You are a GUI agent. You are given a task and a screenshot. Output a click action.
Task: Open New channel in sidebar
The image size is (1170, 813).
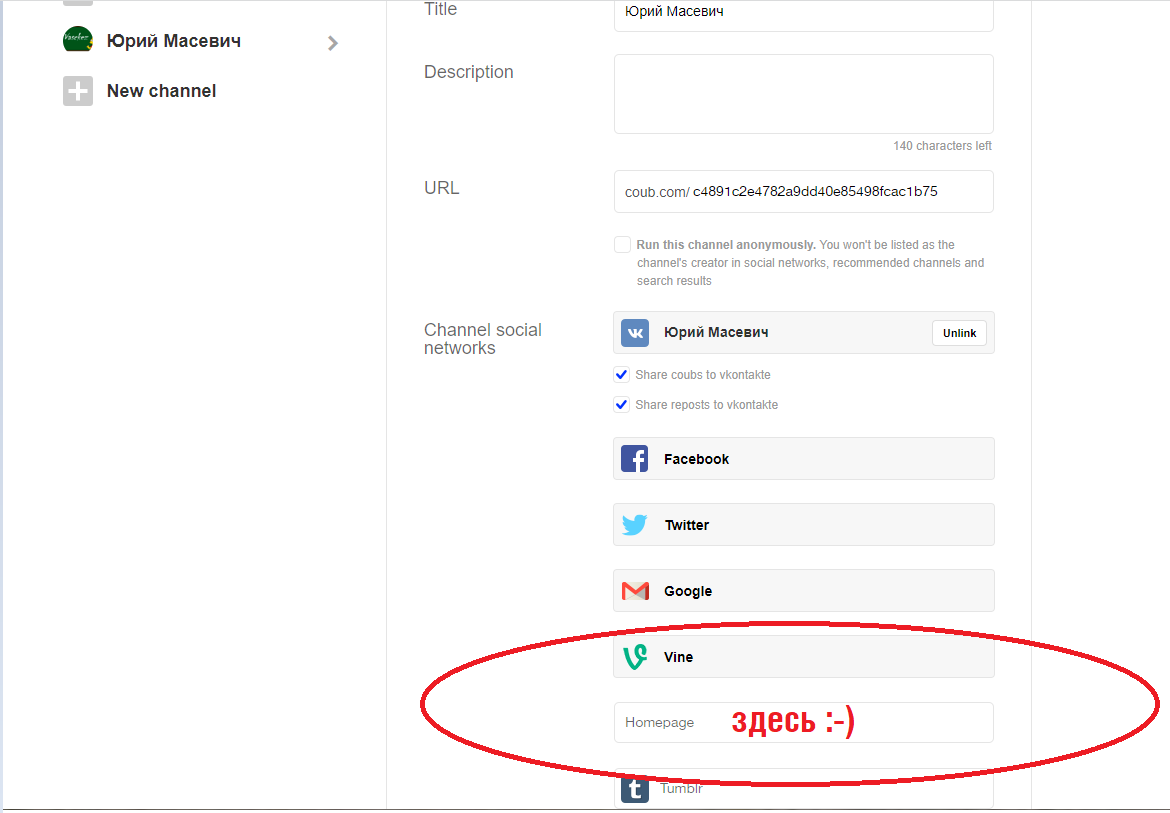click(161, 91)
